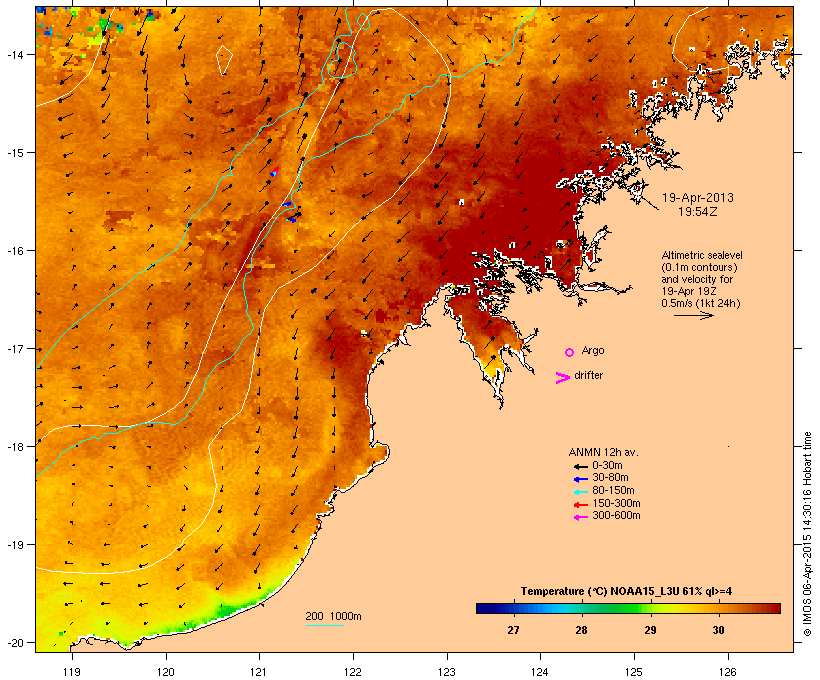Click the date text 19-Apr-2013

698,198
